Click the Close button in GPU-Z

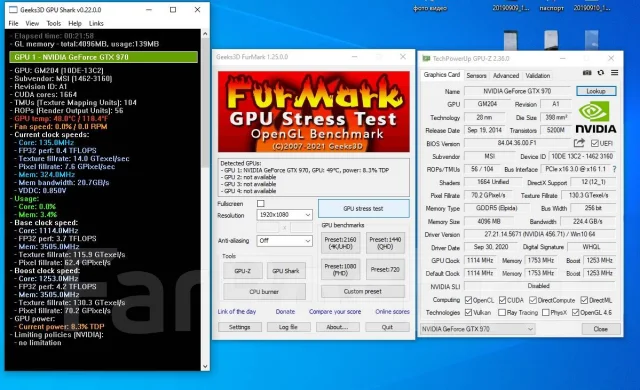[x=601, y=329]
